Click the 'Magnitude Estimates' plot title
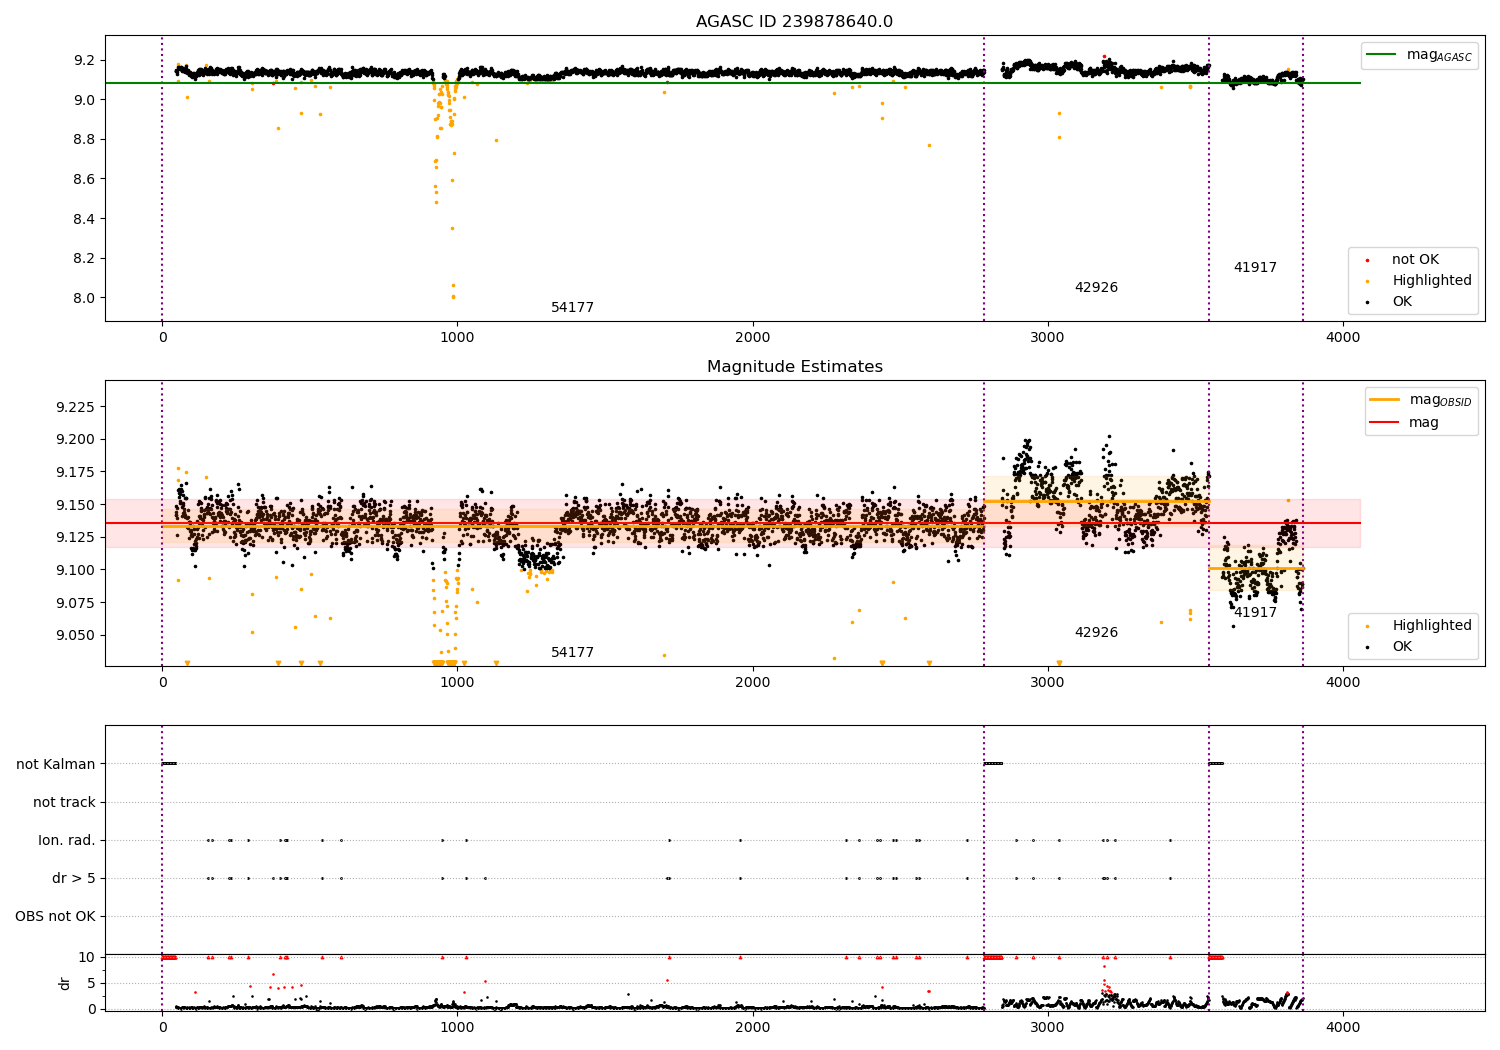The height and width of the screenshot is (1050, 1500). 794,367
